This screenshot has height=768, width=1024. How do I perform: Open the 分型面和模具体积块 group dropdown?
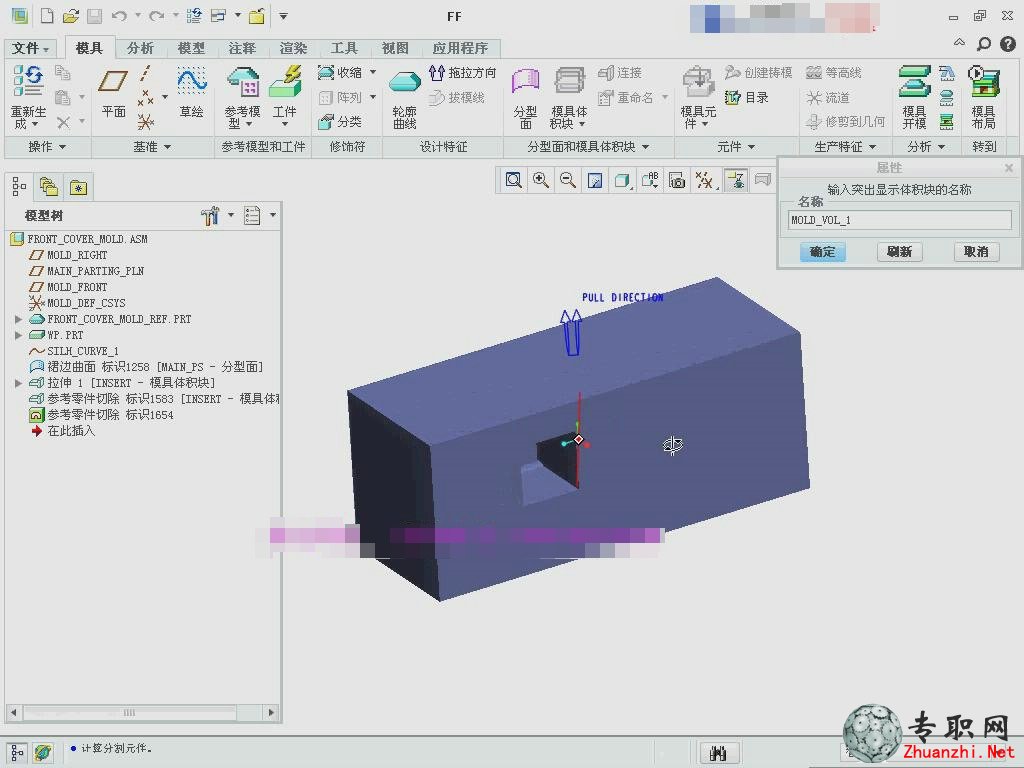pos(588,147)
